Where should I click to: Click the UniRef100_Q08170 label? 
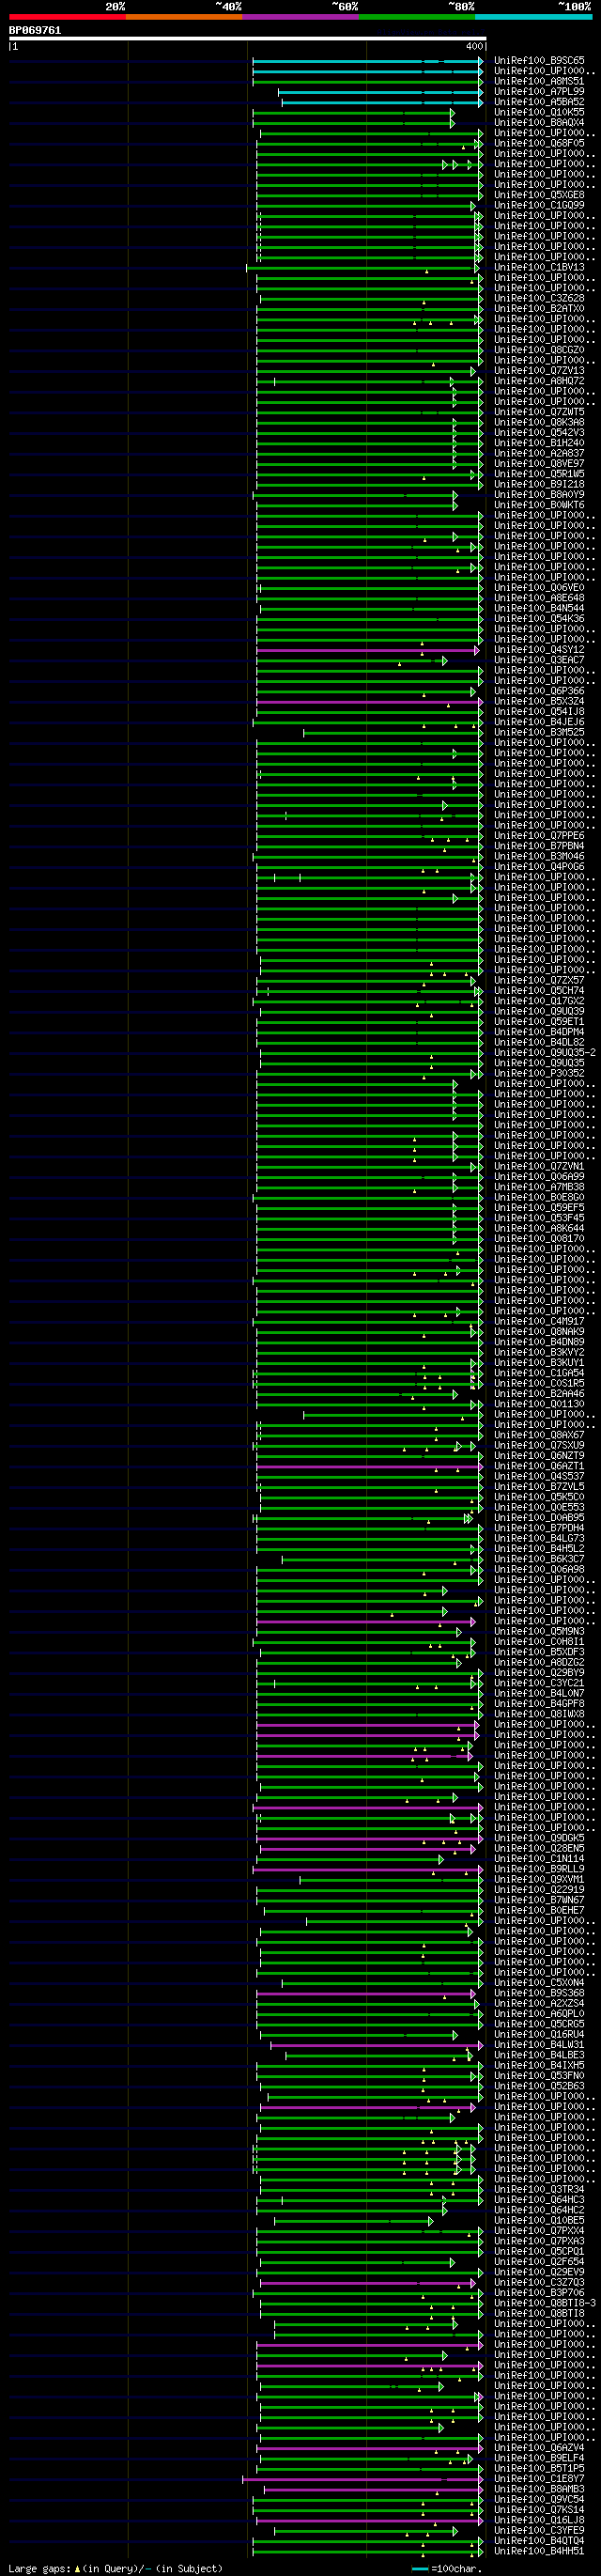pos(539,1239)
